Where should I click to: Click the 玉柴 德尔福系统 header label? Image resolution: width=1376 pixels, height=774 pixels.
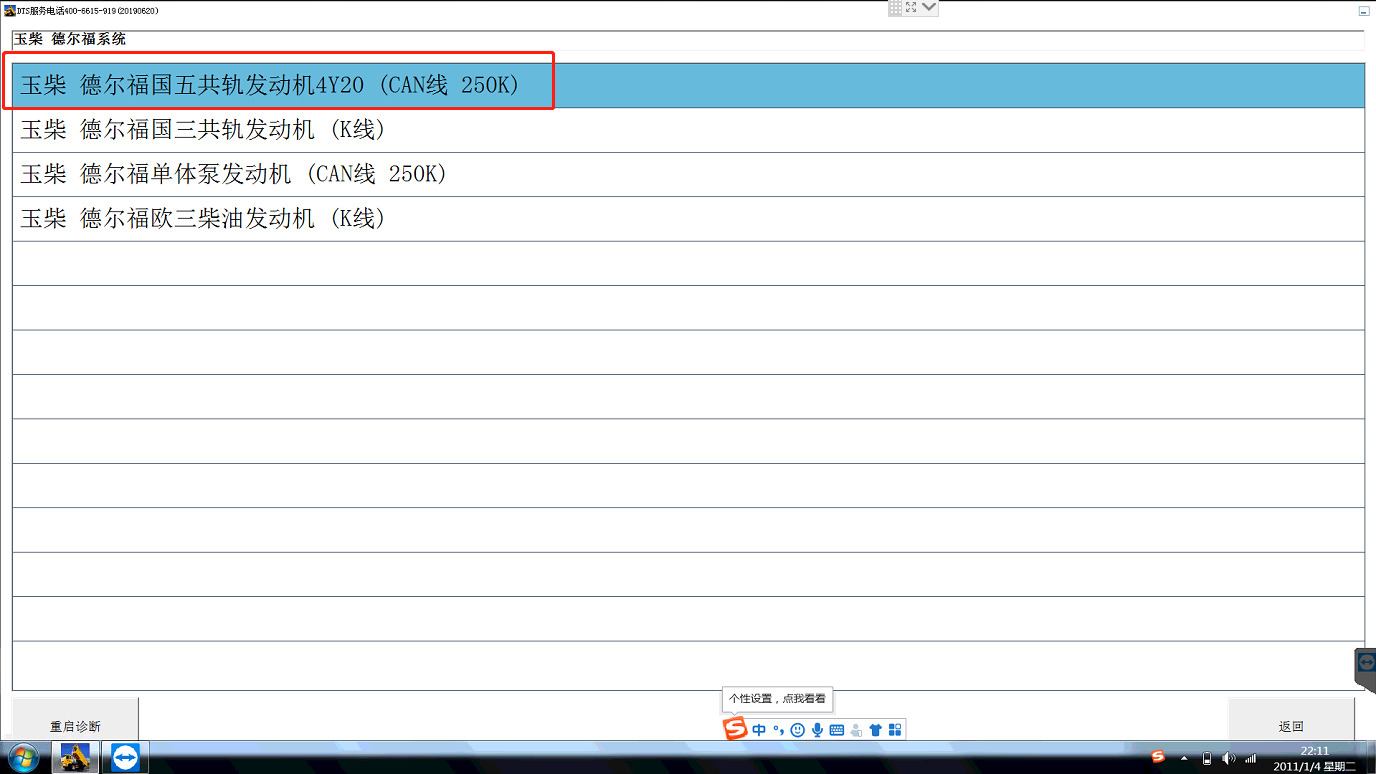[x=70, y=39]
